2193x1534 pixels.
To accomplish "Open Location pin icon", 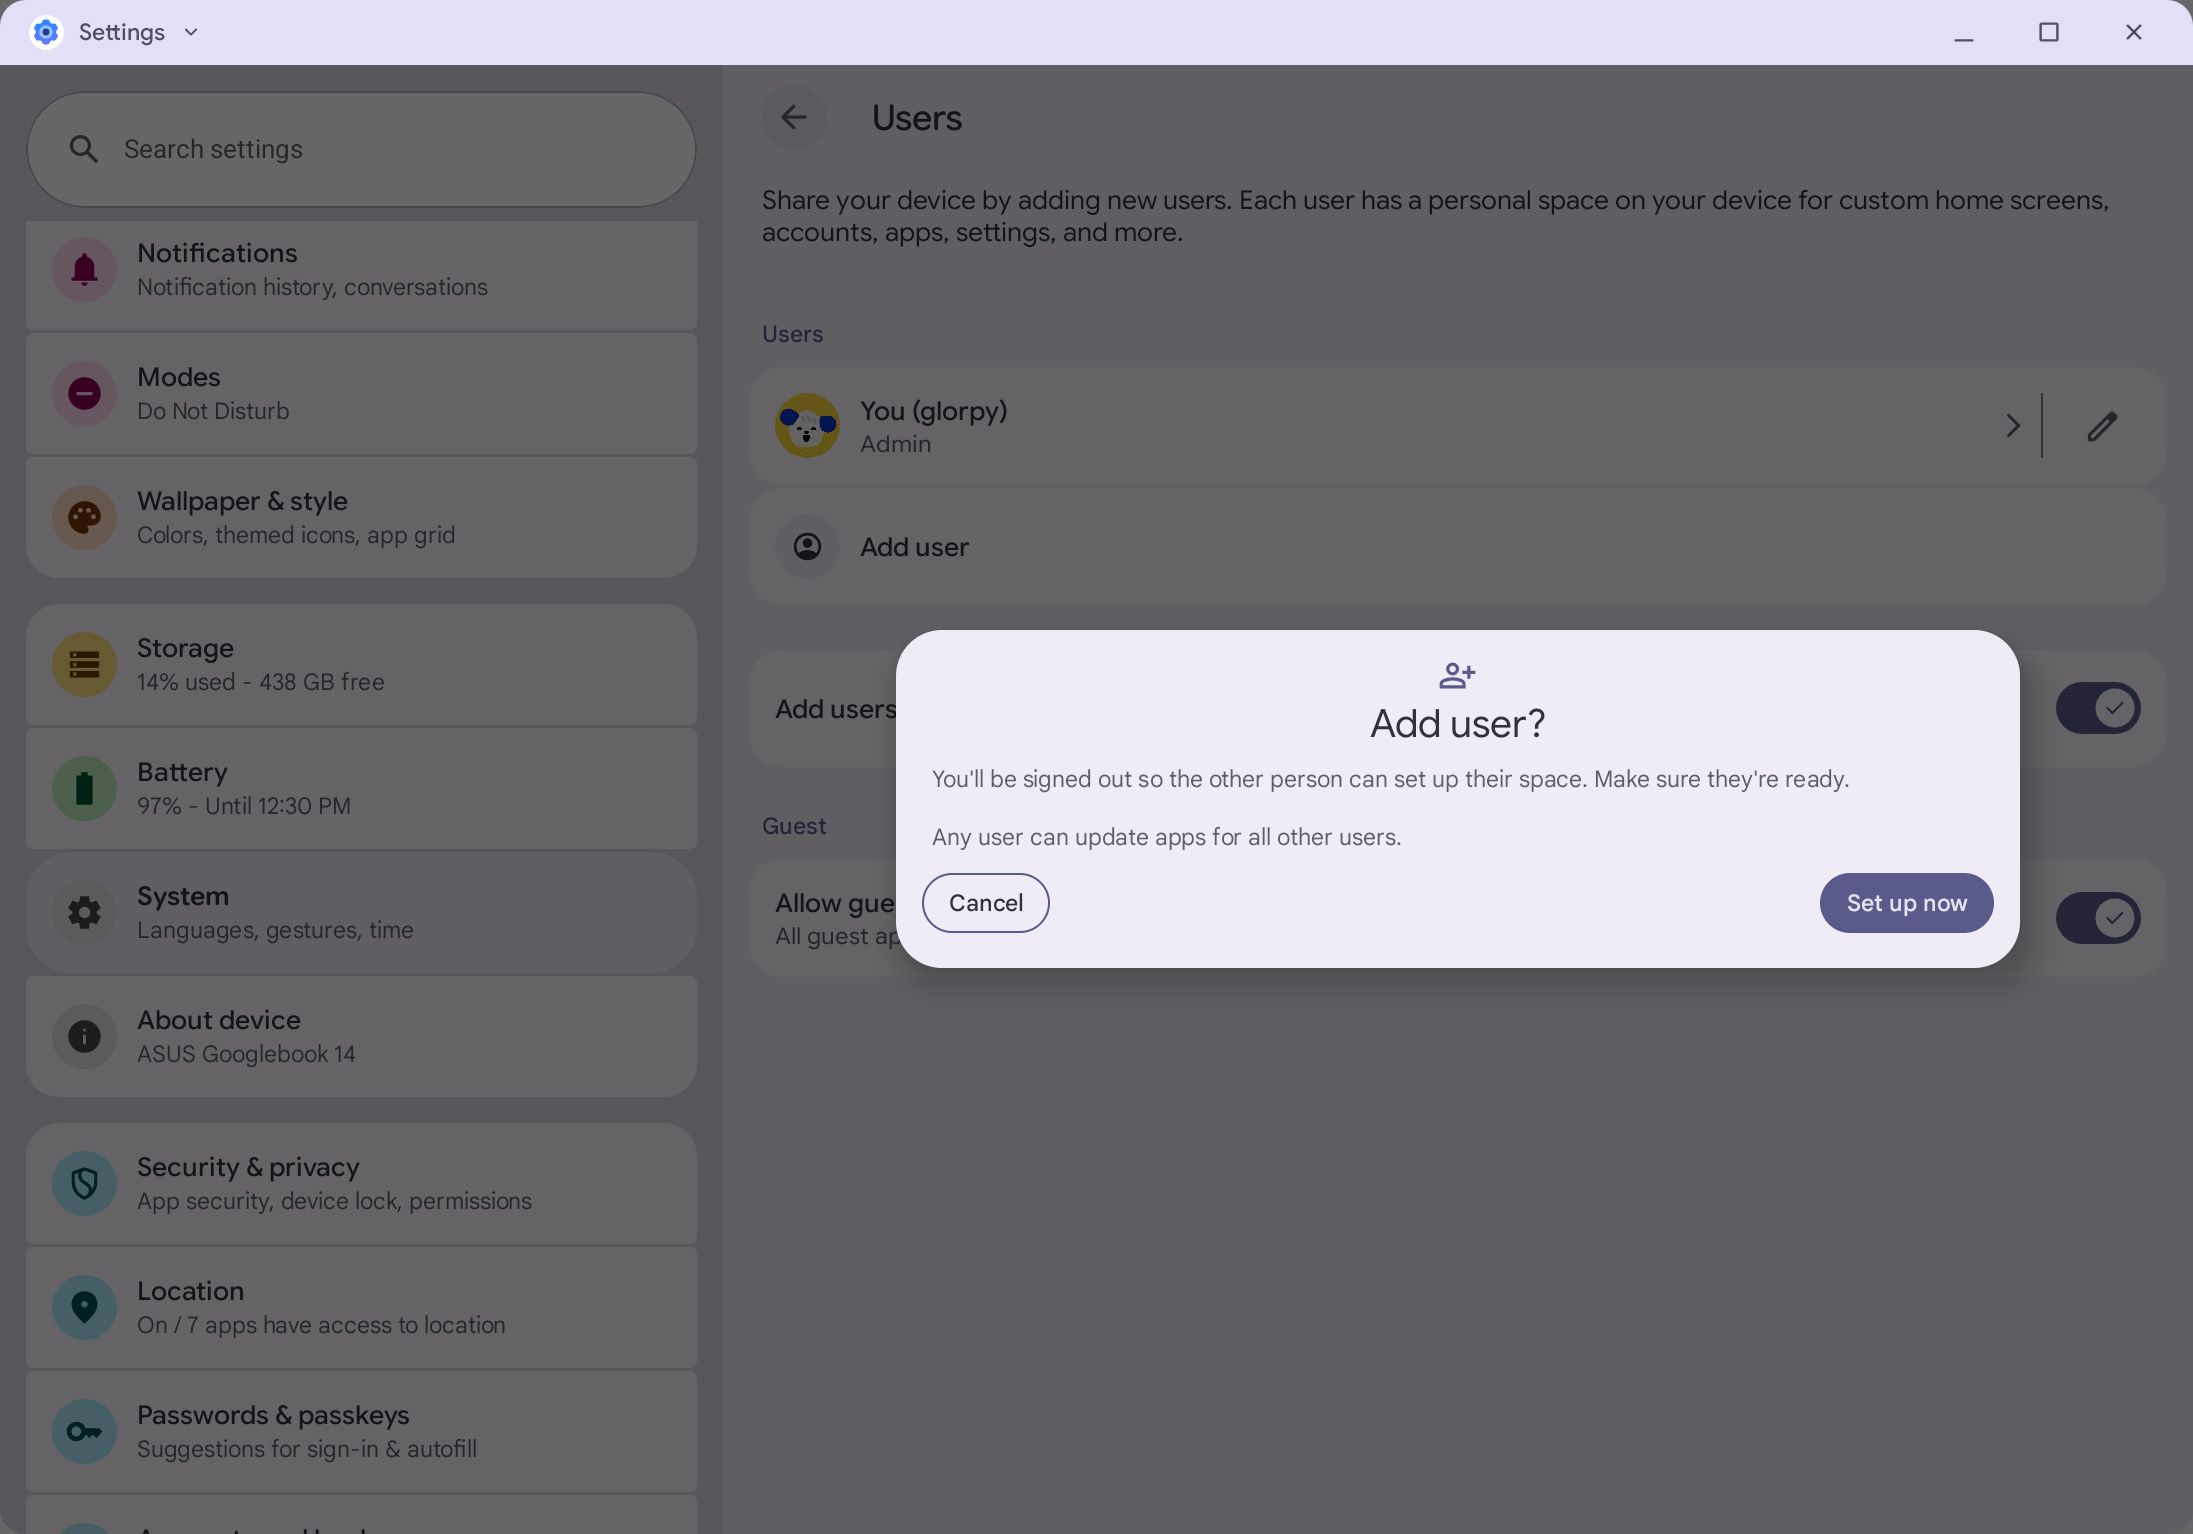I will click(84, 1307).
